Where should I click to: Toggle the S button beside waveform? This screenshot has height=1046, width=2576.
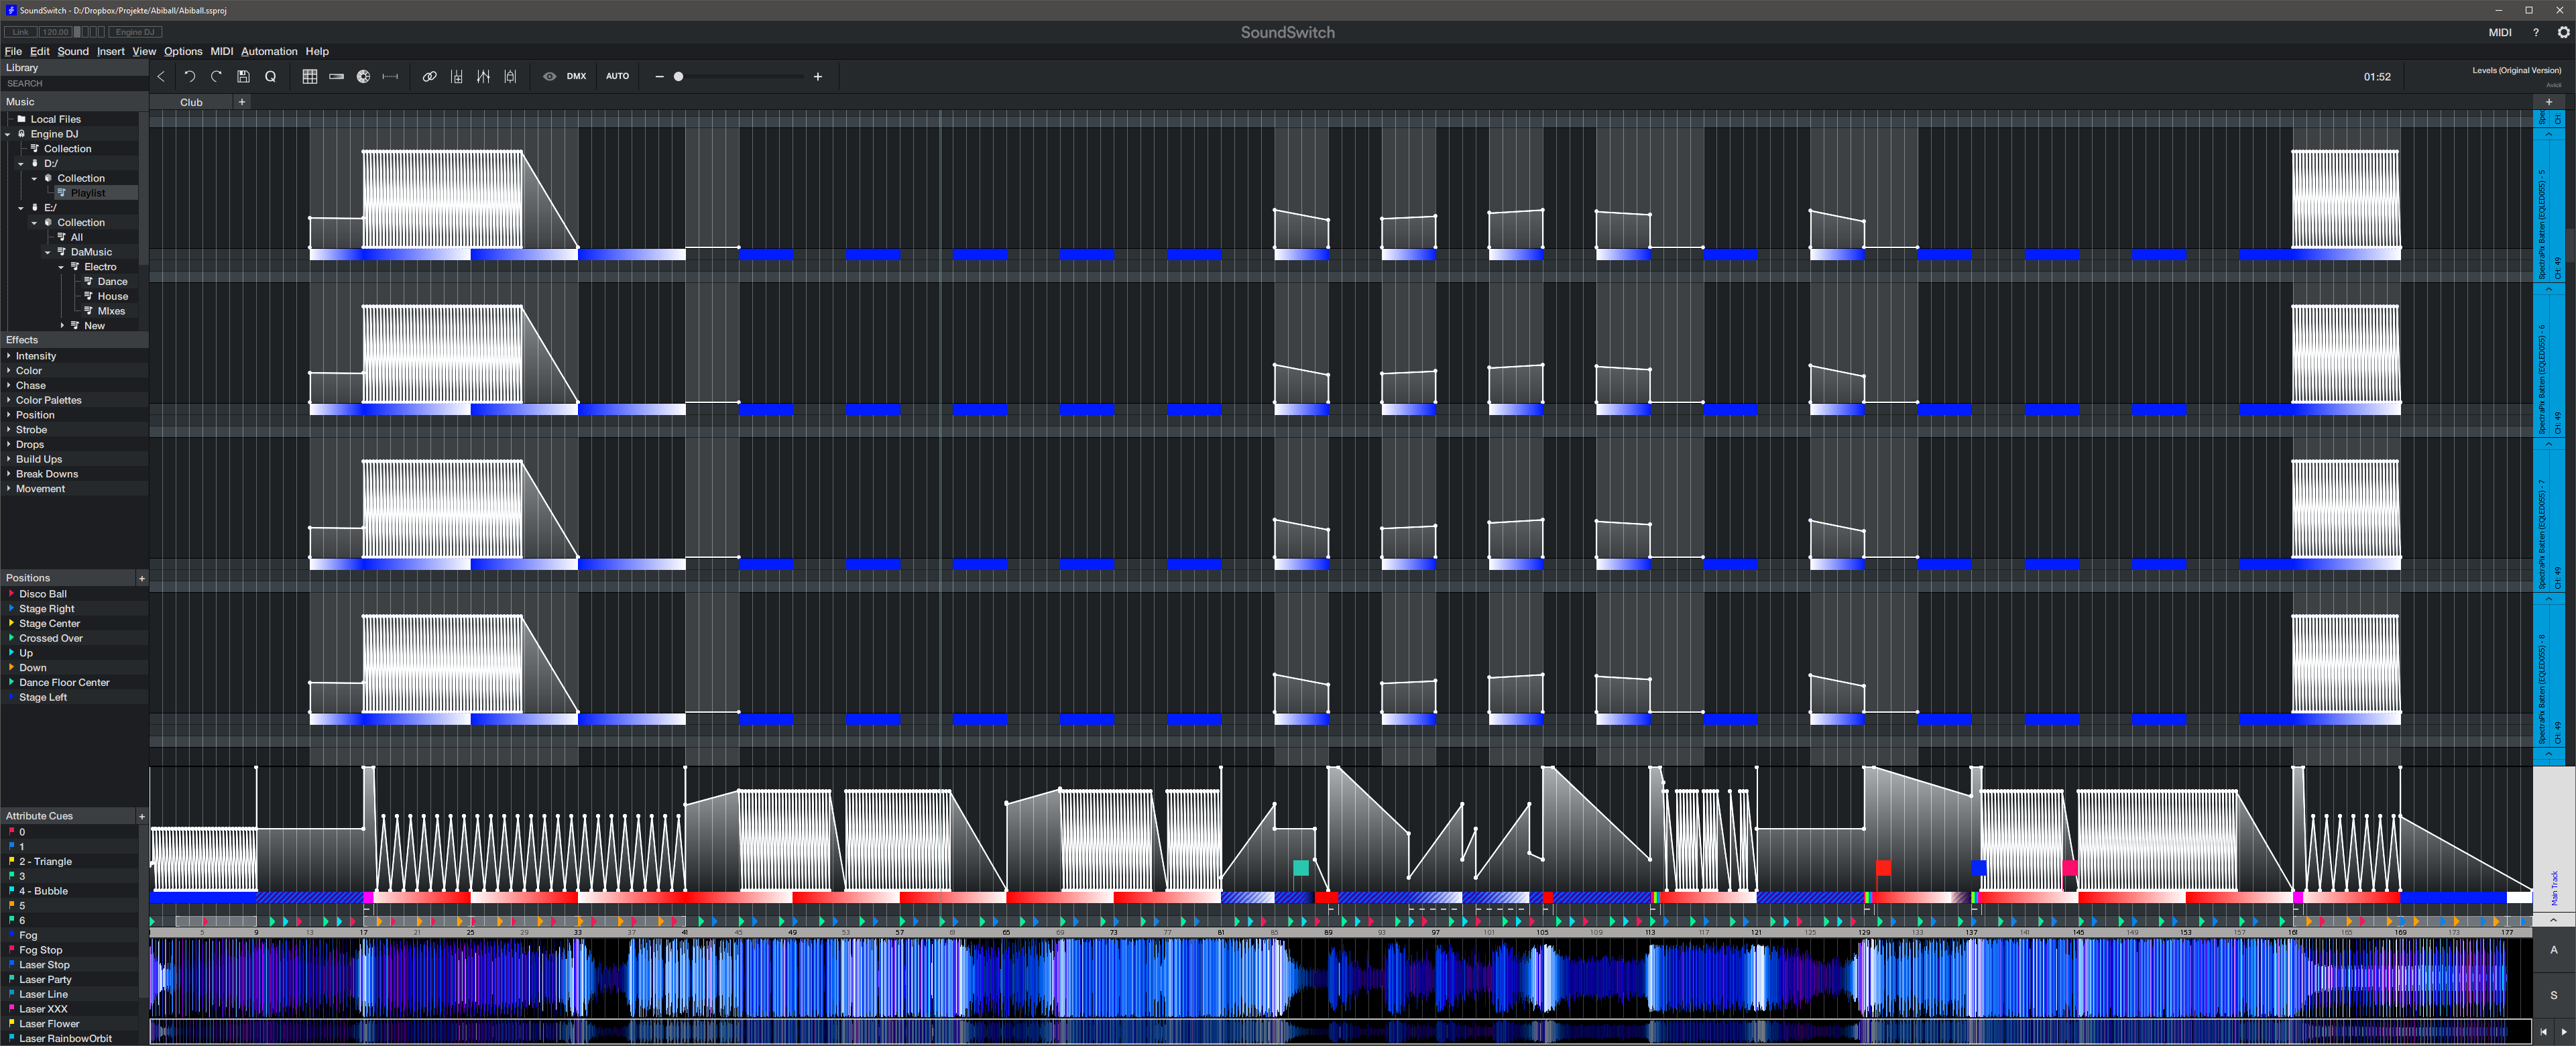tap(2554, 995)
